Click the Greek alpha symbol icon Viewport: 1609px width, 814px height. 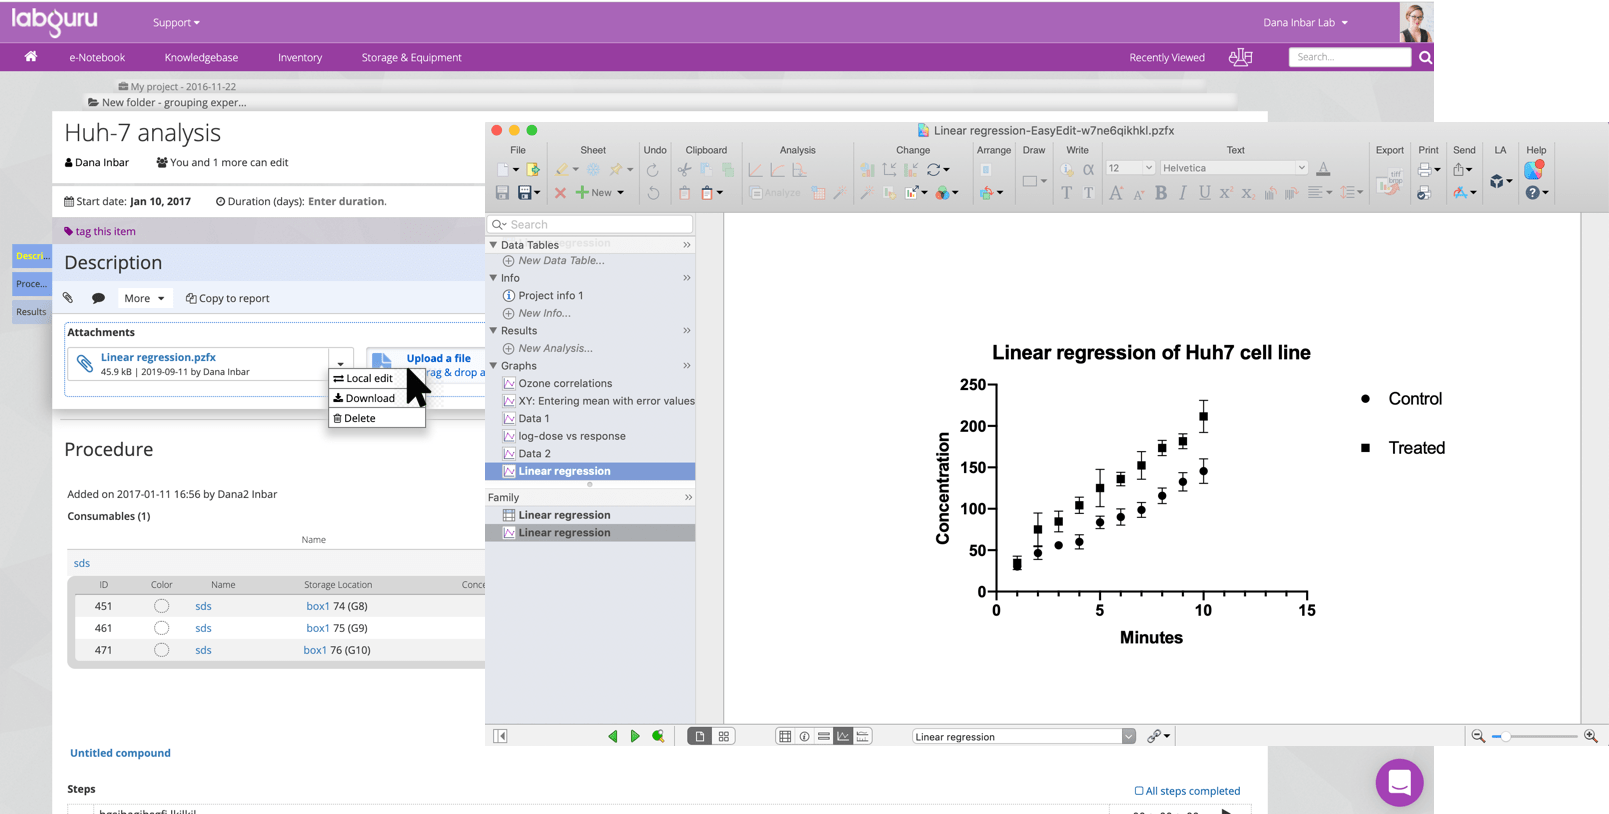click(x=1089, y=170)
